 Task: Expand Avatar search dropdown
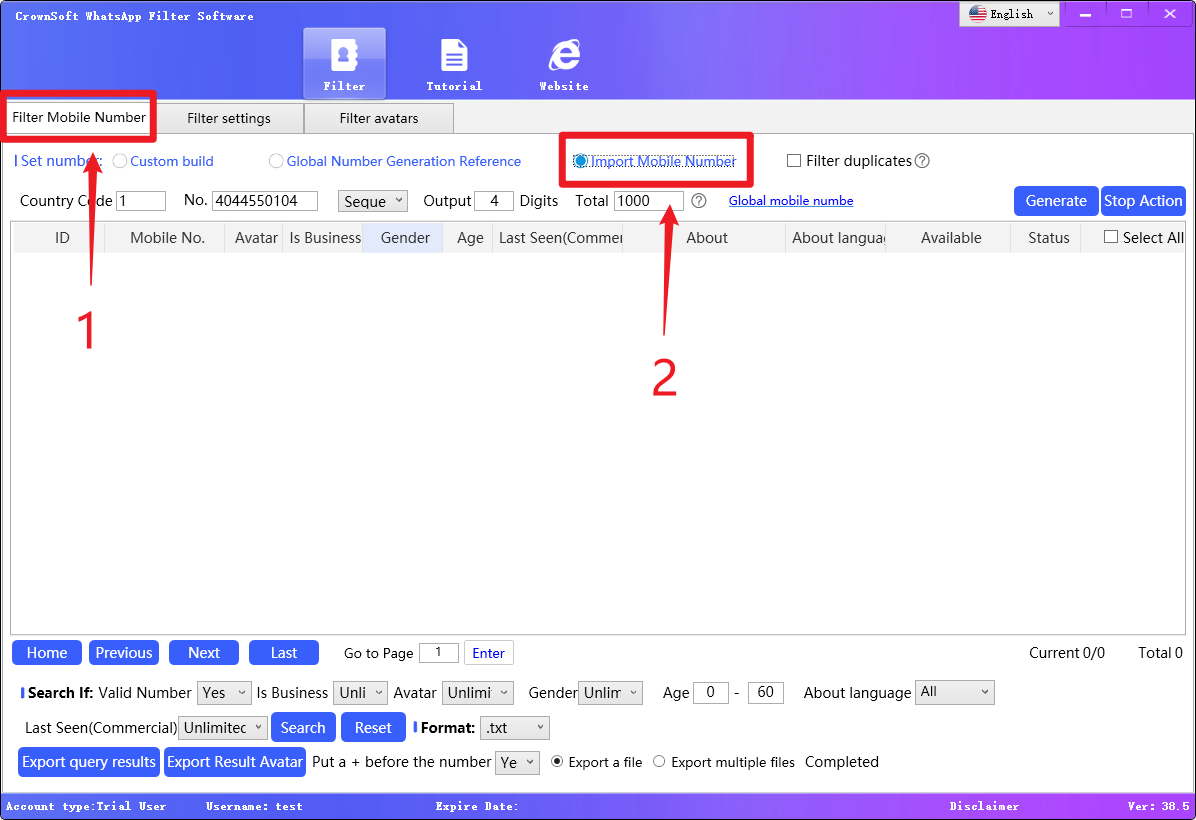click(477, 693)
